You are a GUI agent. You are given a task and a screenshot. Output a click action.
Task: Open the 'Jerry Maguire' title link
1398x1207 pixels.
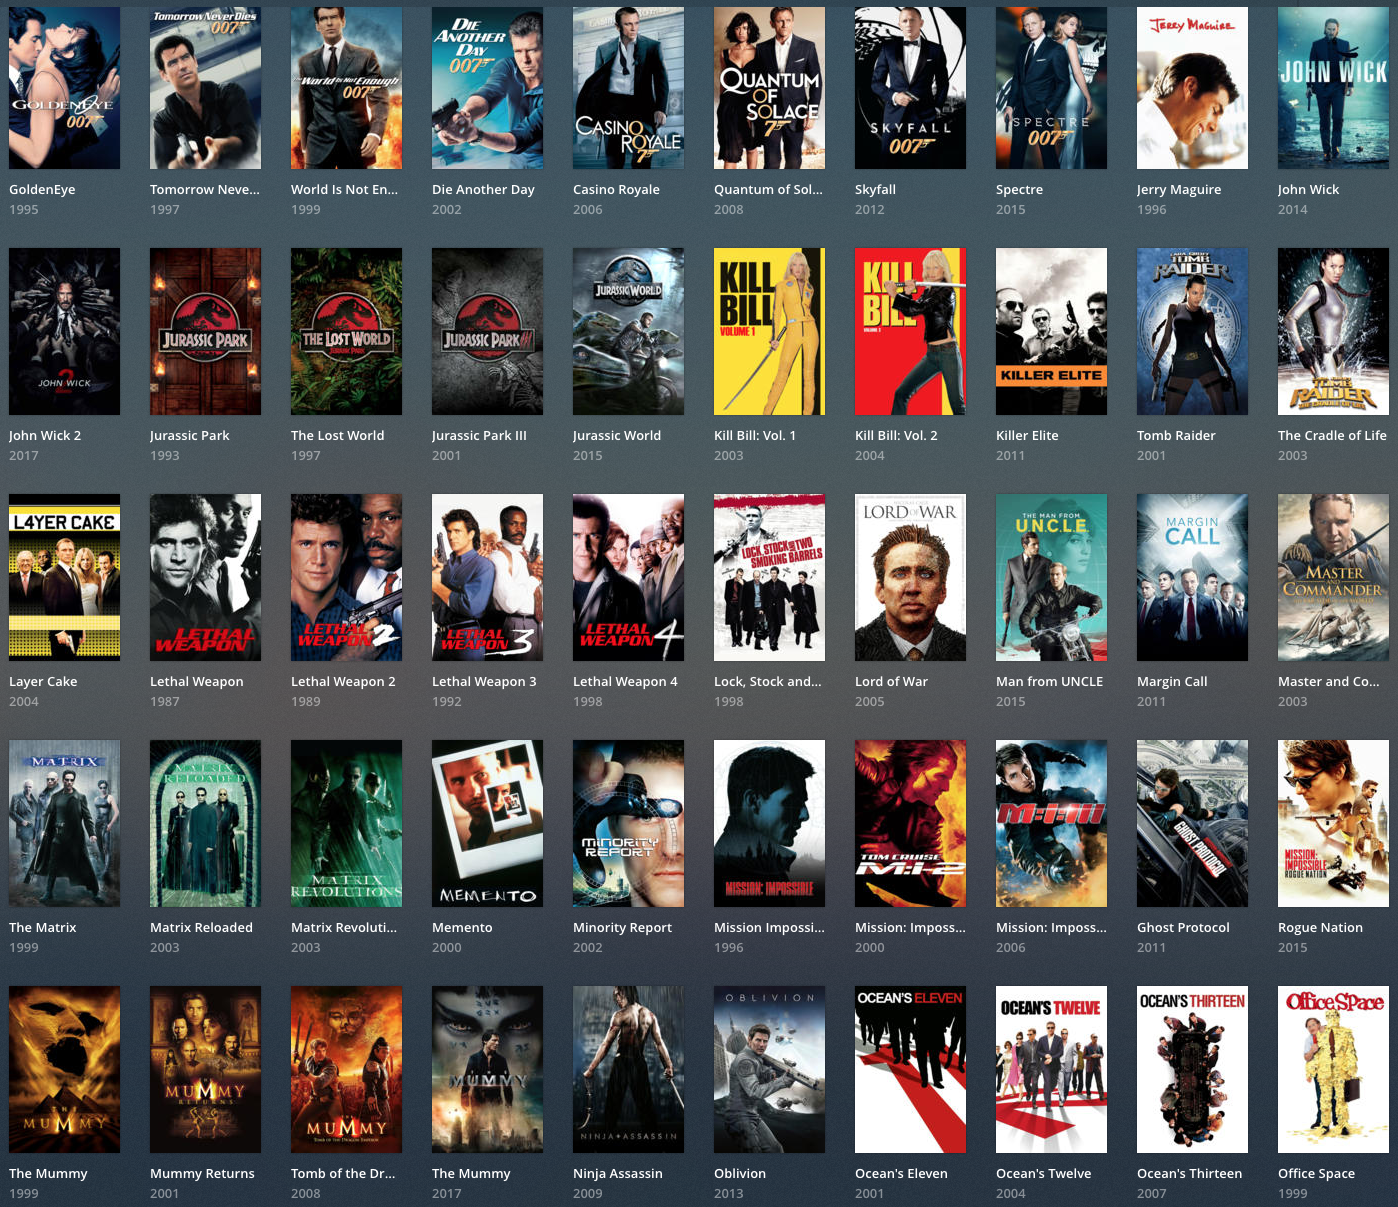(1179, 190)
